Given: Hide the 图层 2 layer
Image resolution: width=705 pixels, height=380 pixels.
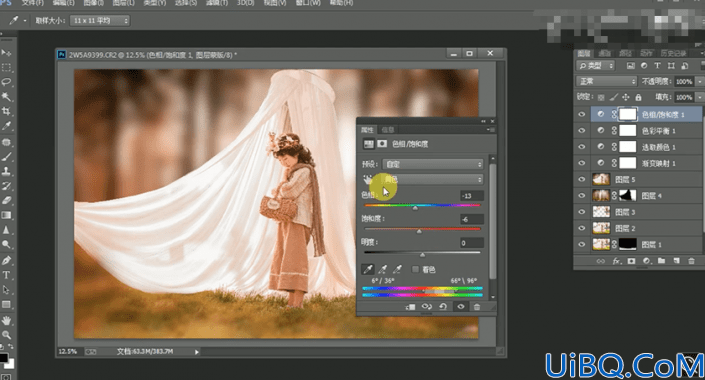Looking at the screenshot, I should (581, 228).
